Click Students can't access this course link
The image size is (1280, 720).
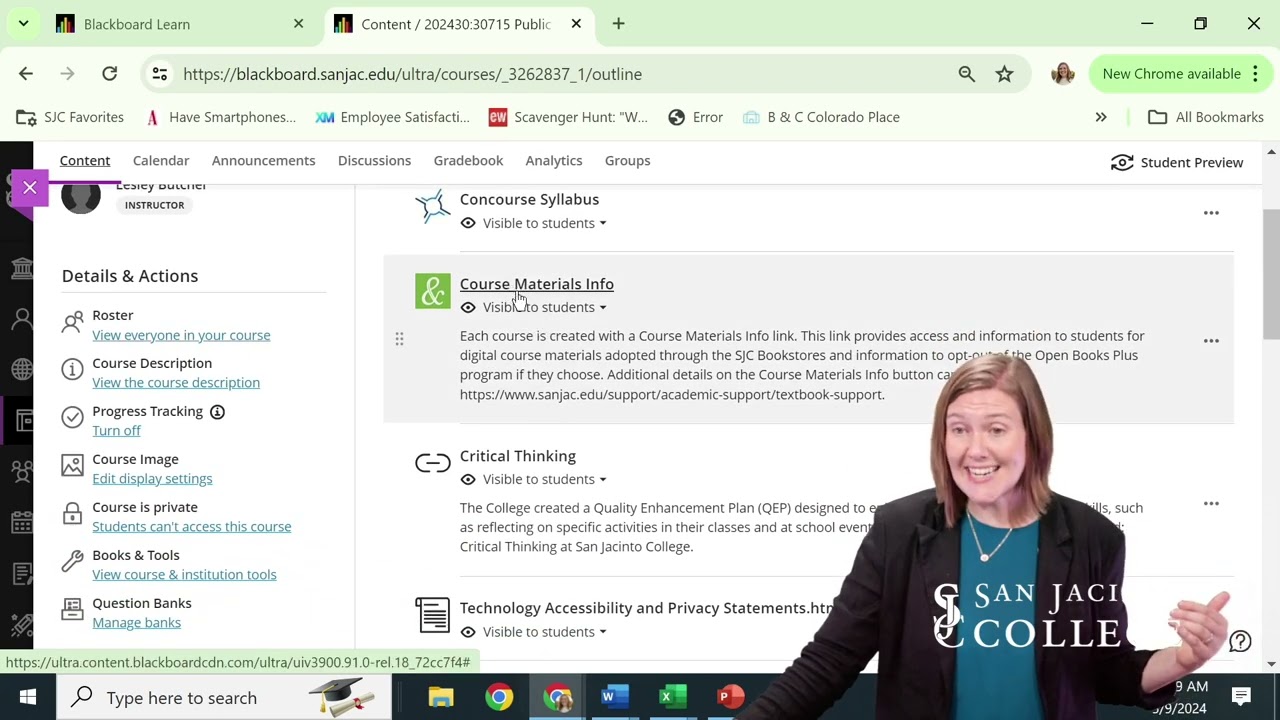(192, 526)
